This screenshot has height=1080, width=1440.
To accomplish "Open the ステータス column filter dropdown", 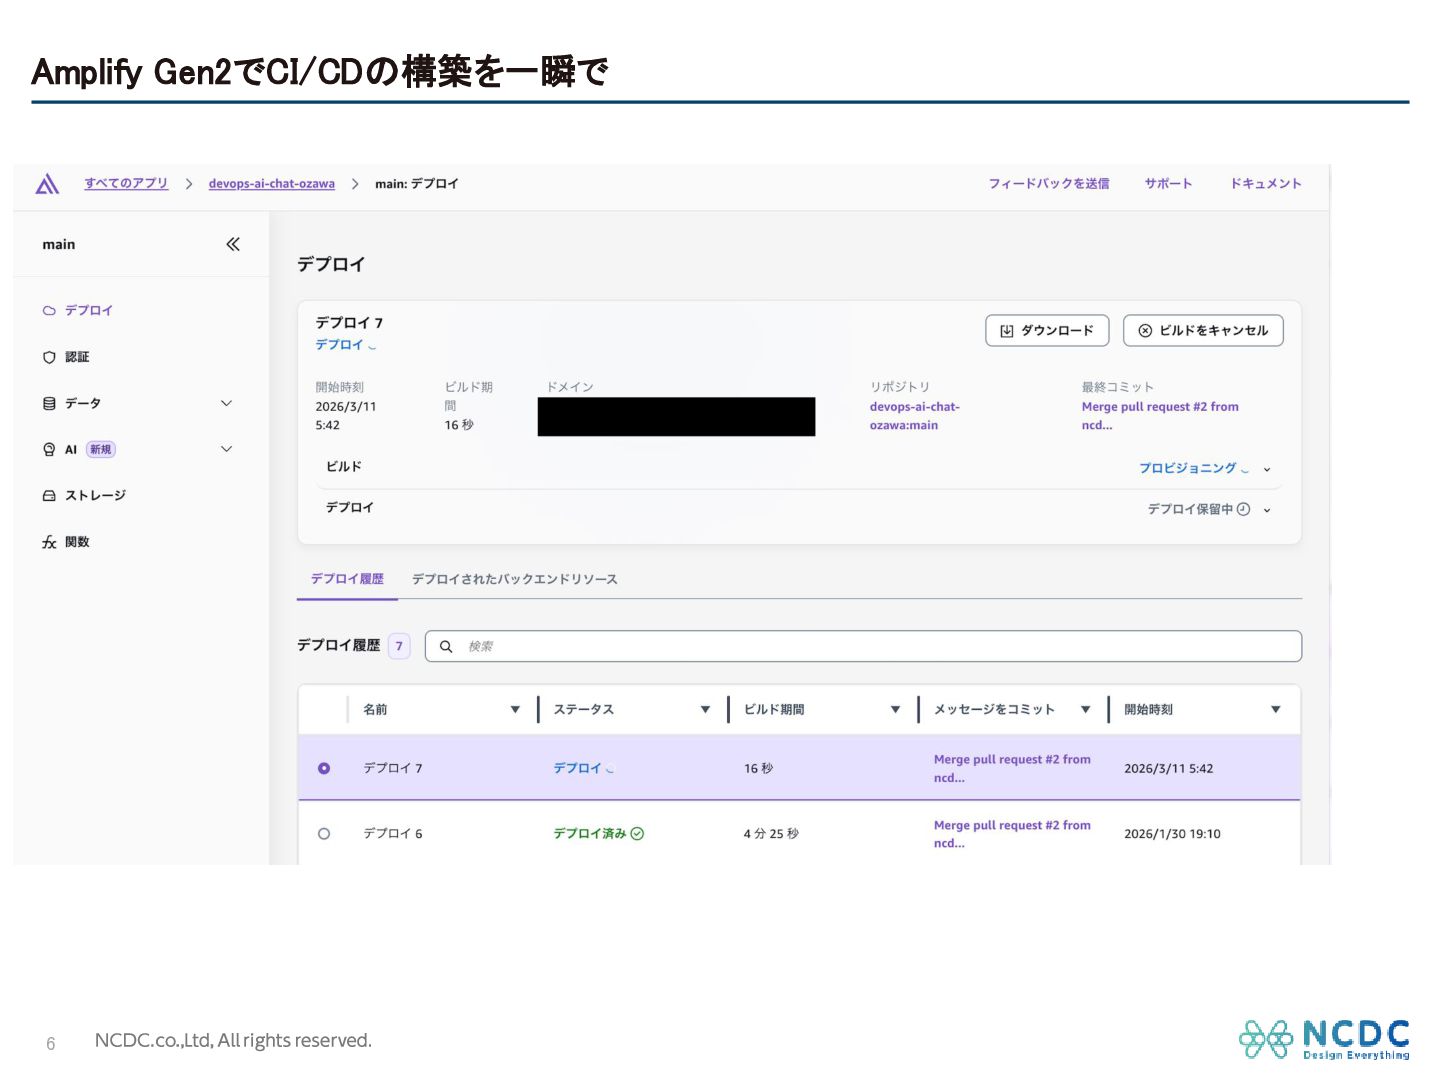I will 705,710.
